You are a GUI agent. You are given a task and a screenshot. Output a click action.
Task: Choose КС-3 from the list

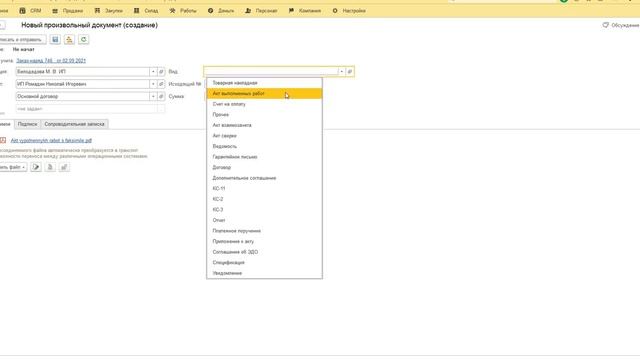point(264,210)
